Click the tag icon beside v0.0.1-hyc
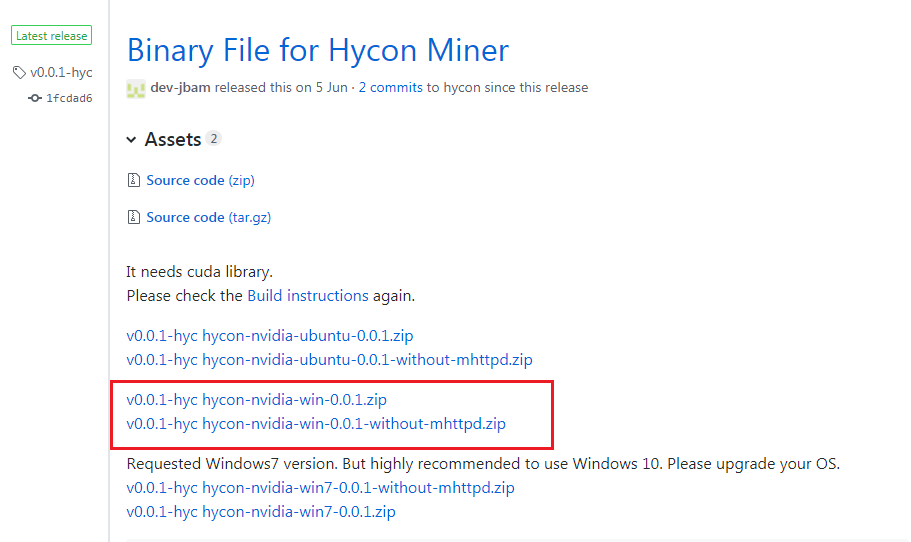 [x=19, y=73]
